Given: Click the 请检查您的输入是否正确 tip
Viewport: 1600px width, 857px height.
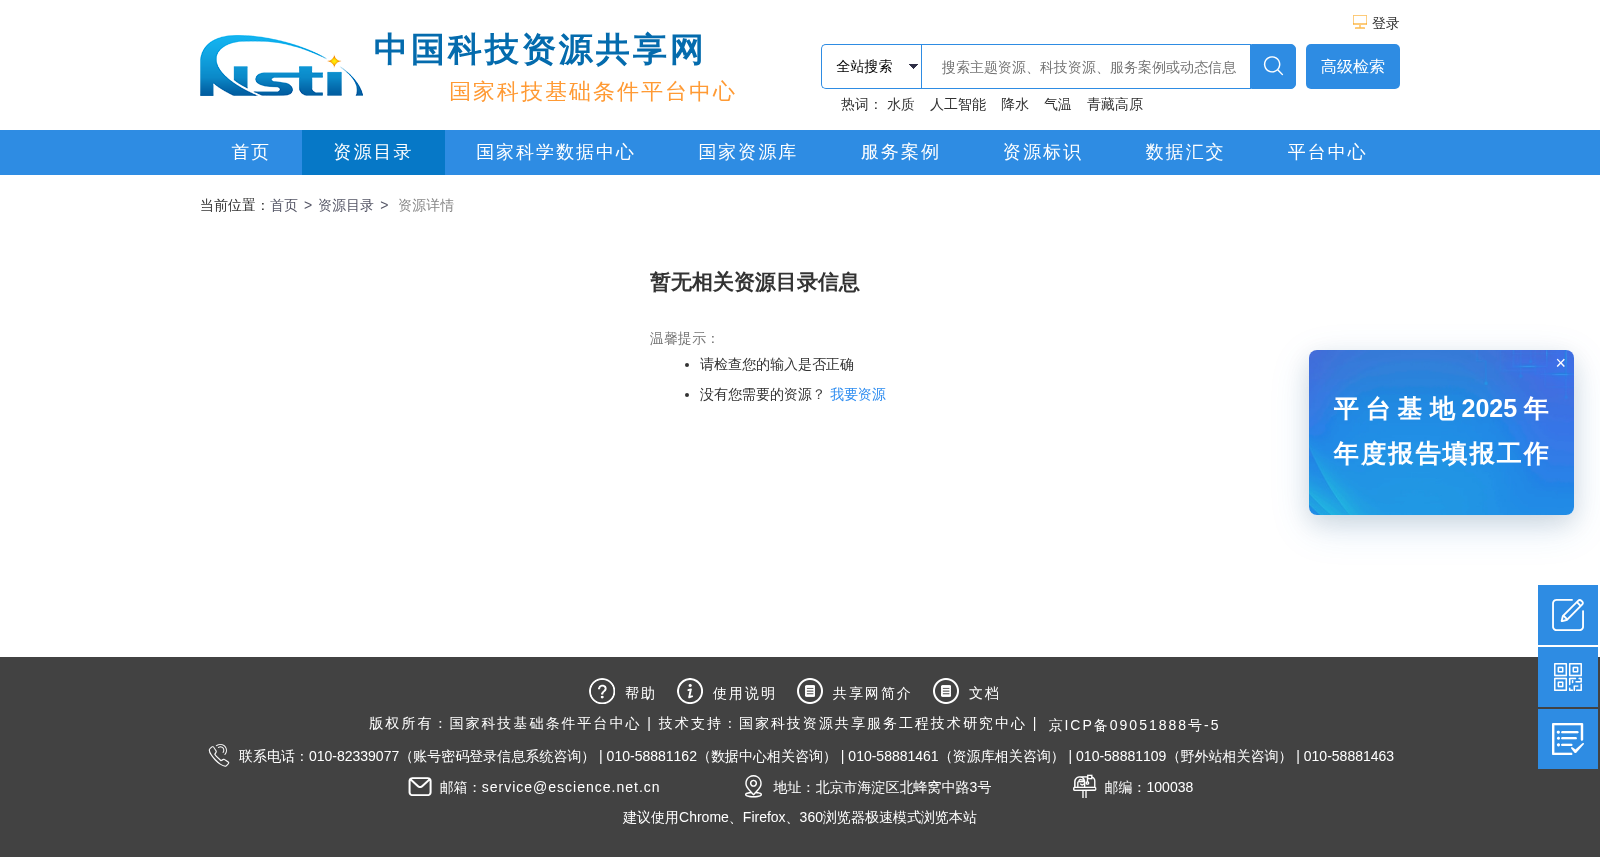Looking at the screenshot, I should pos(777,364).
